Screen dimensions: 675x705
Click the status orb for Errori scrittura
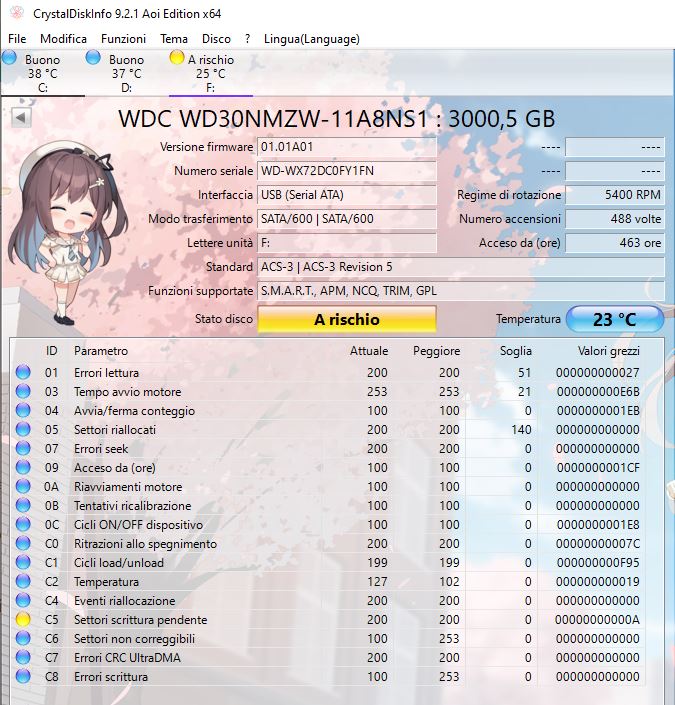click(23, 676)
